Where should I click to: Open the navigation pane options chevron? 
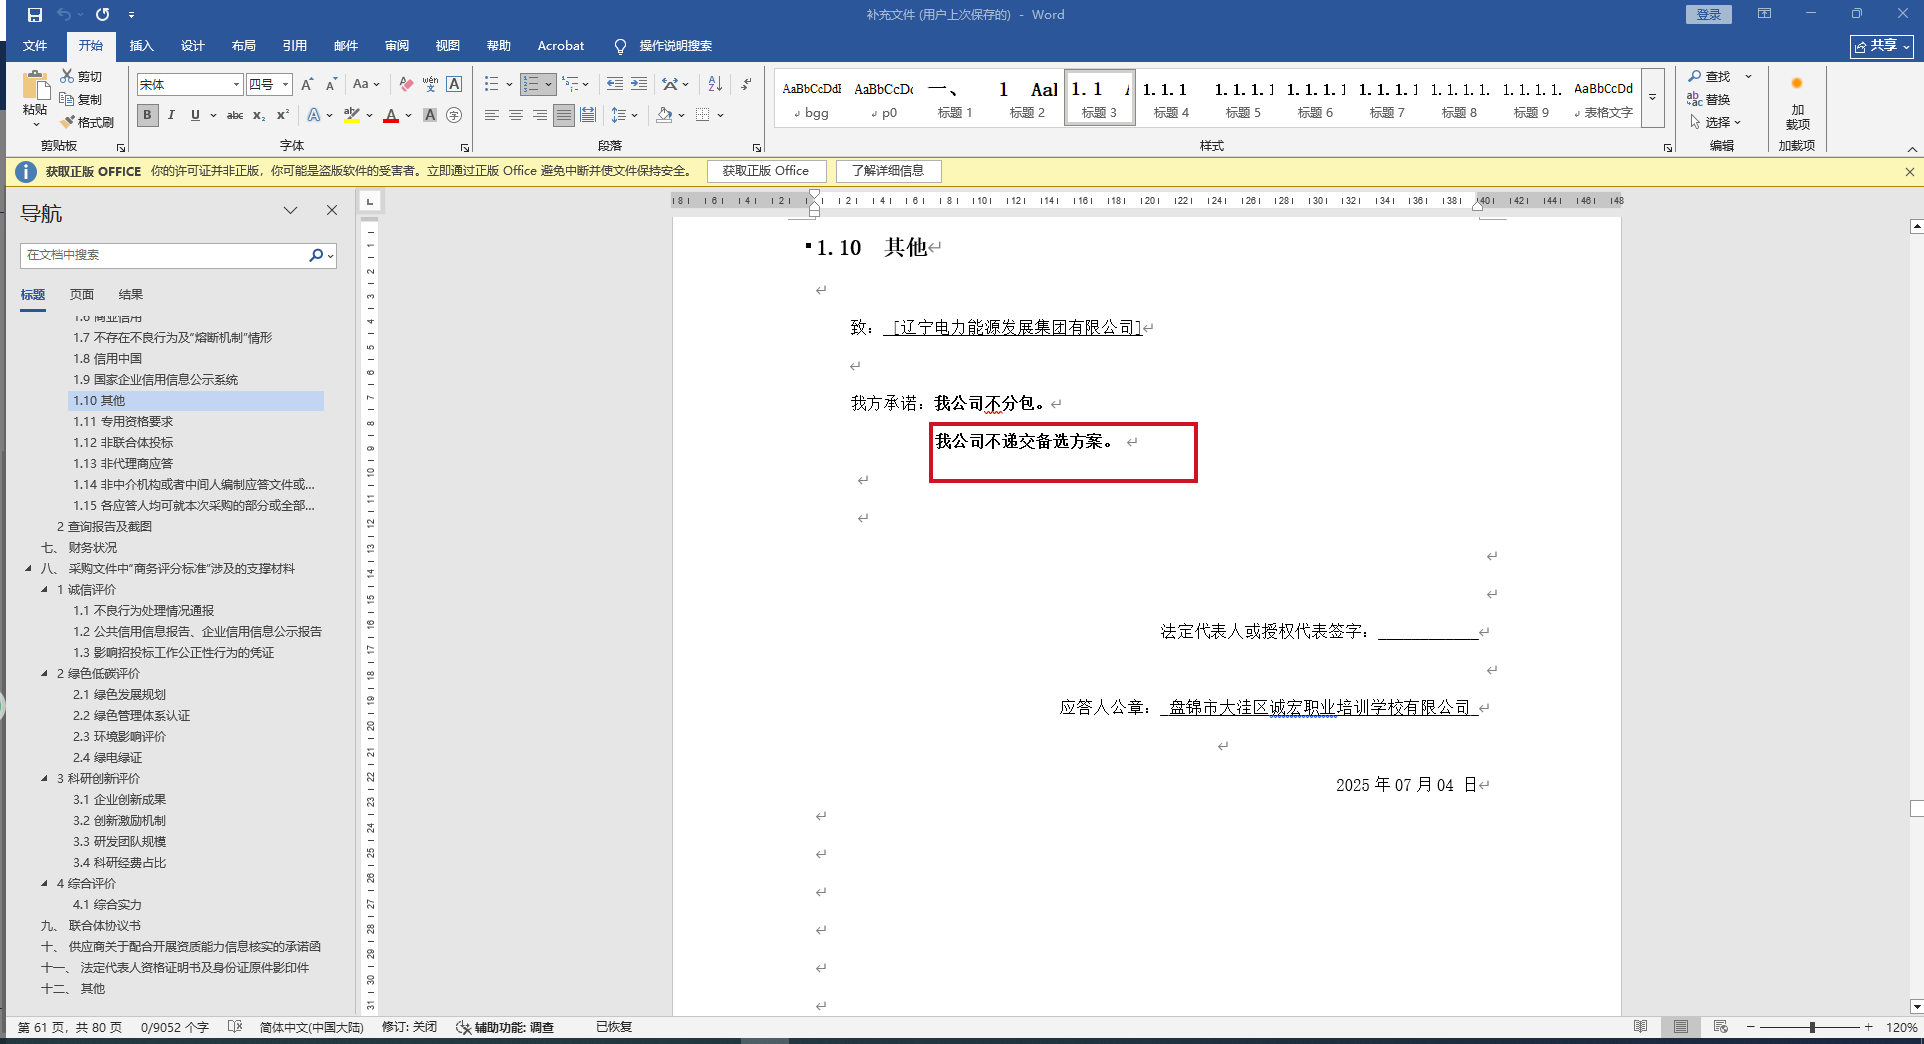[290, 211]
